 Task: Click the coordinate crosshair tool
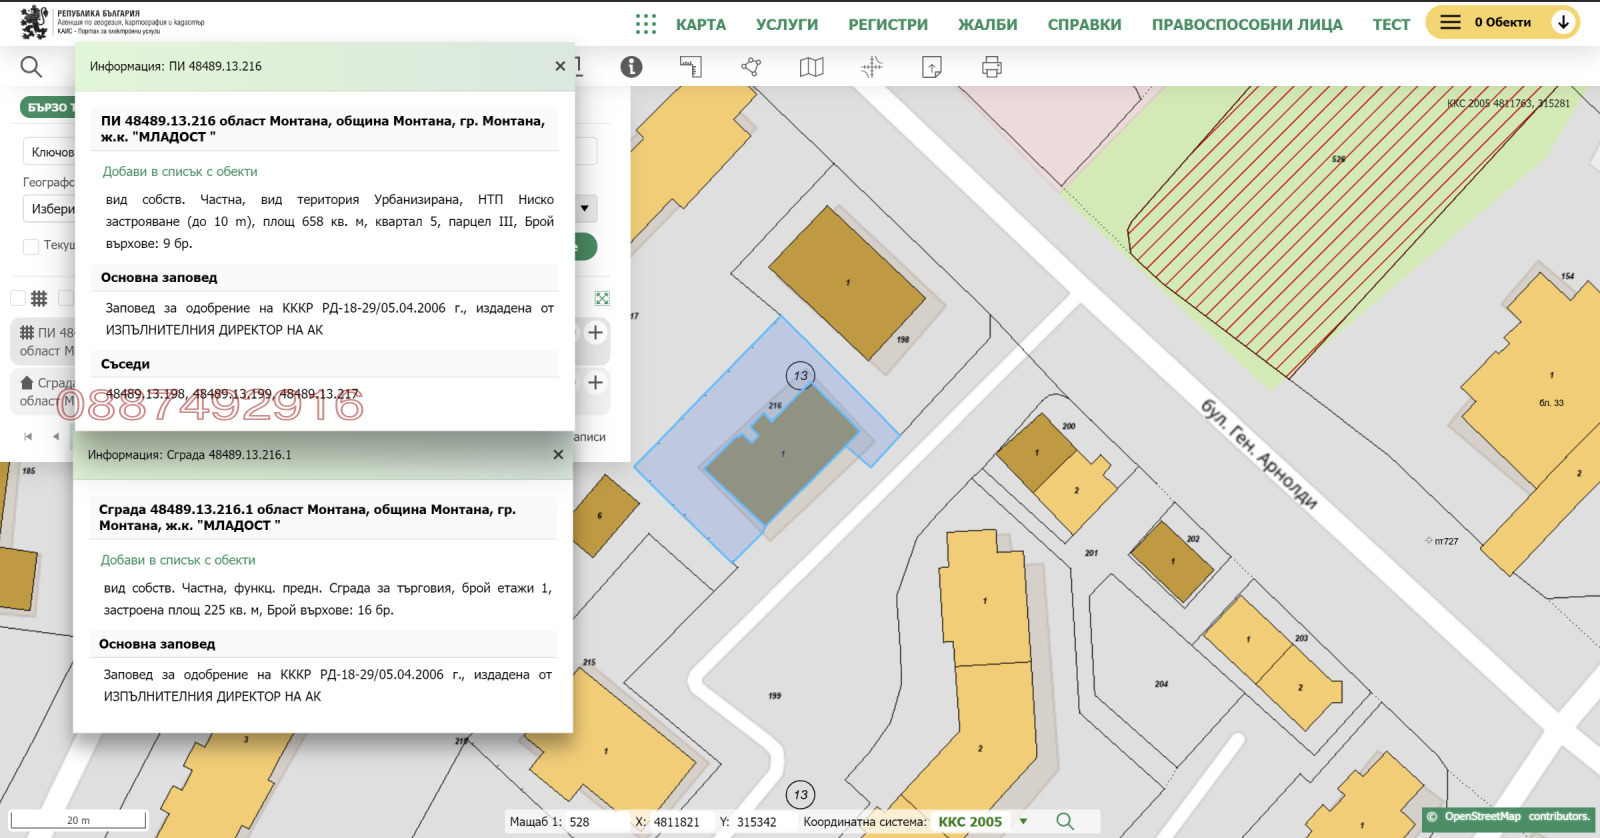point(871,67)
